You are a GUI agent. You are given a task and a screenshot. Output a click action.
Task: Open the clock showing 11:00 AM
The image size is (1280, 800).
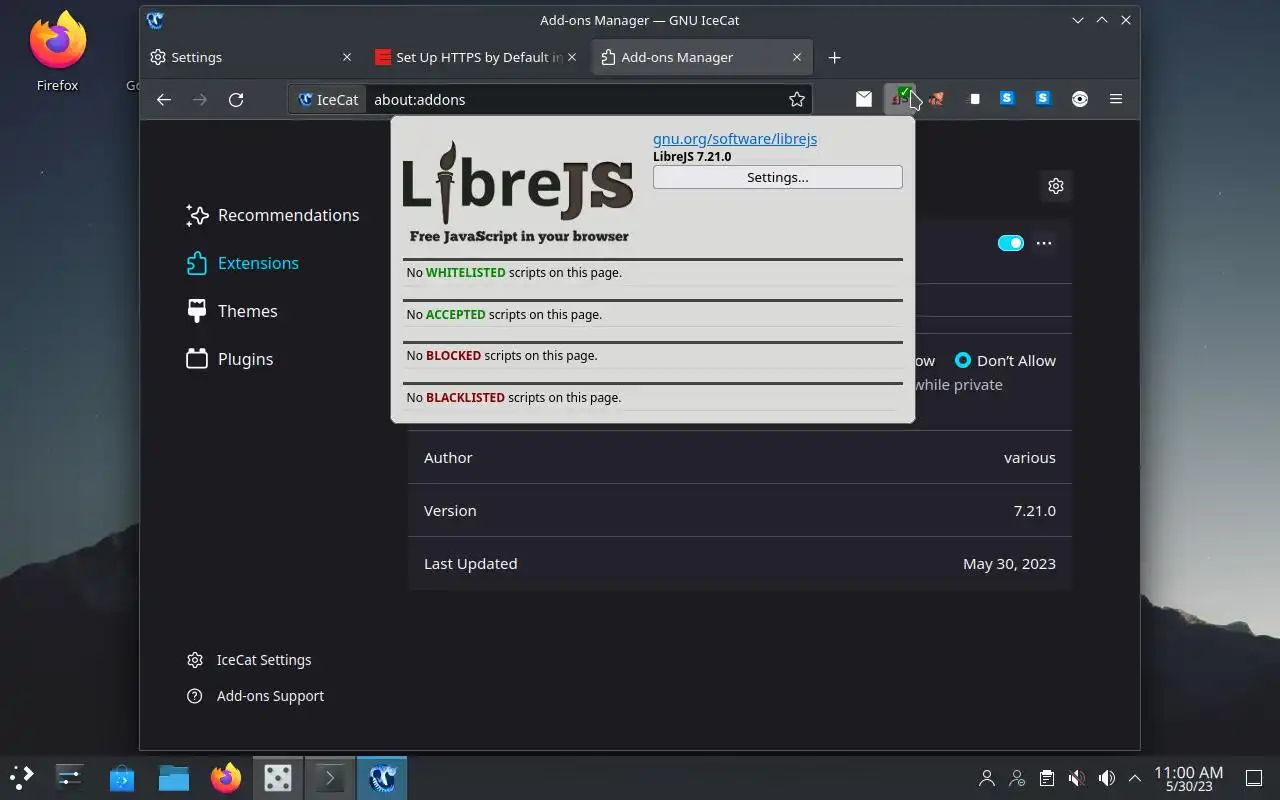[x=1188, y=778]
